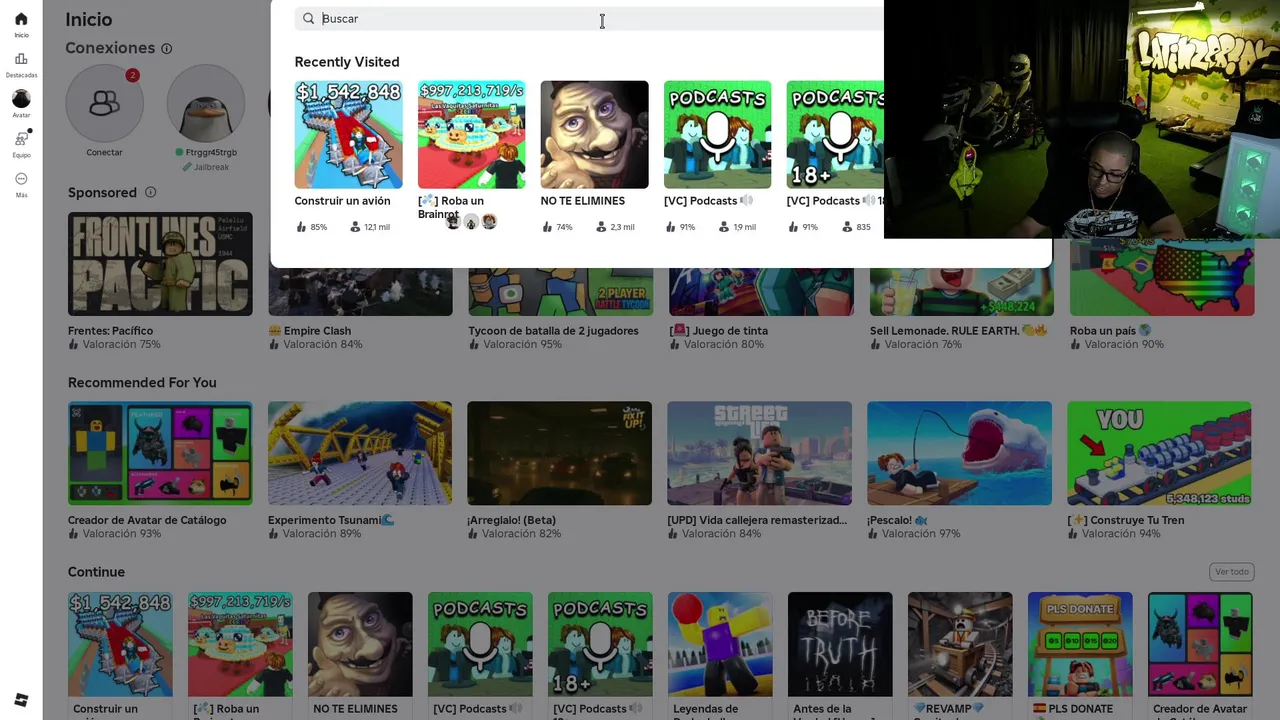
Task: Click the 85% rating under Construir un avión
Action: pos(312,227)
